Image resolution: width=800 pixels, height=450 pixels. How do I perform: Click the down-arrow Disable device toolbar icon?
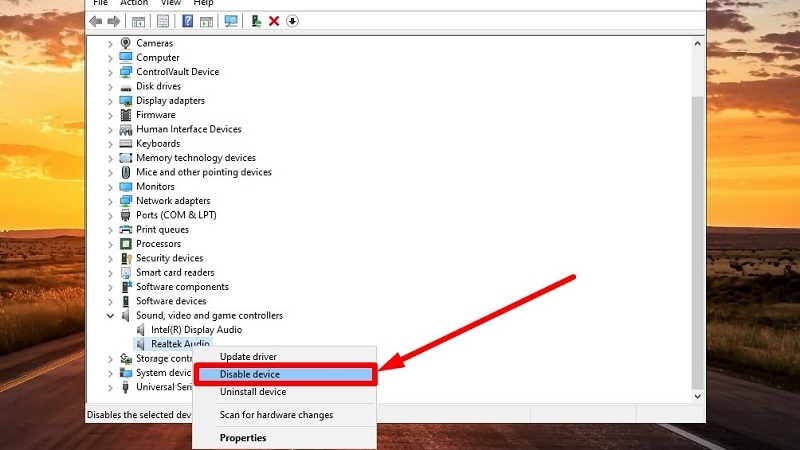[292, 21]
